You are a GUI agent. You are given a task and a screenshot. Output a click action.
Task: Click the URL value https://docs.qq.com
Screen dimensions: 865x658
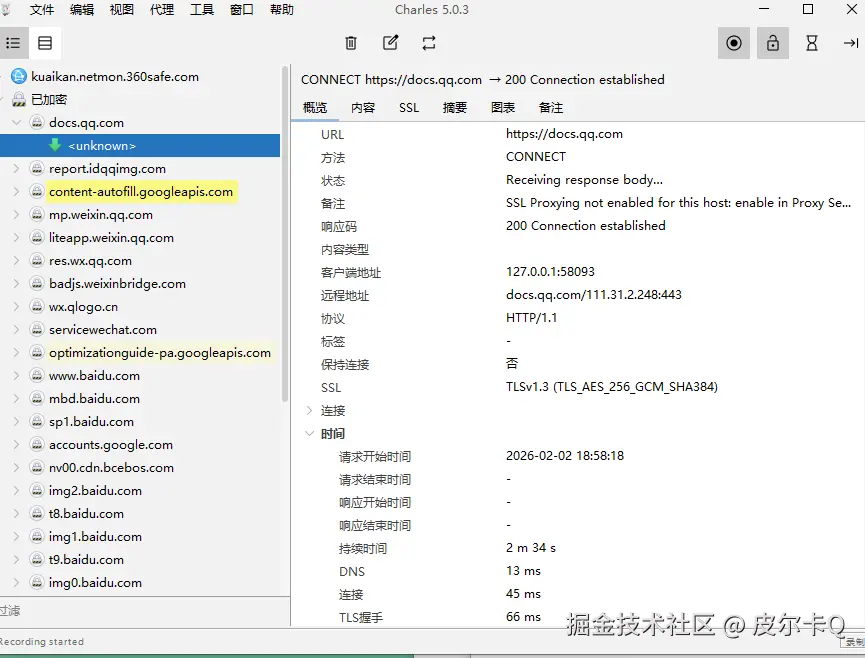tap(564, 134)
